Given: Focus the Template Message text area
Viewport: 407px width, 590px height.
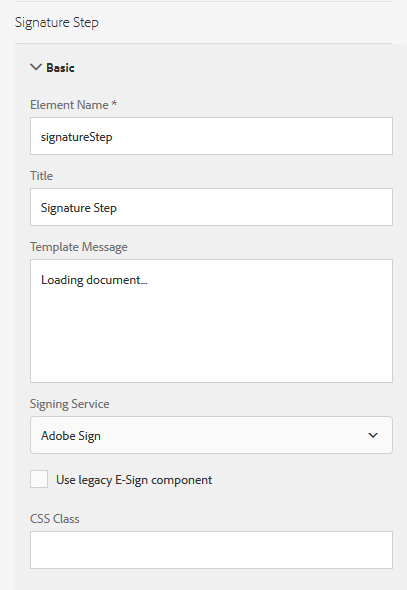Looking at the screenshot, I should pos(211,321).
